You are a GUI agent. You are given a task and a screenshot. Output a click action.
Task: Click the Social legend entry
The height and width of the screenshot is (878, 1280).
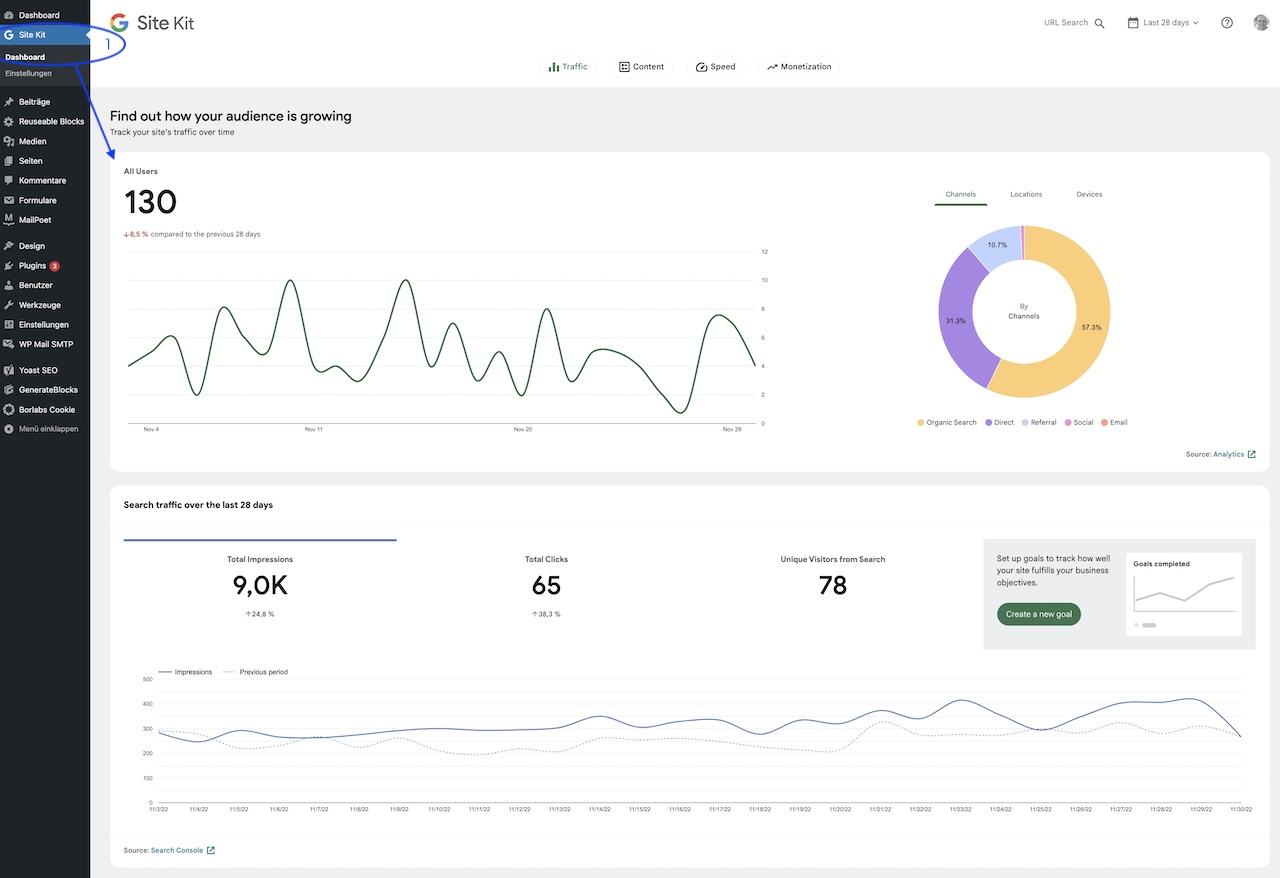[x=1079, y=423]
